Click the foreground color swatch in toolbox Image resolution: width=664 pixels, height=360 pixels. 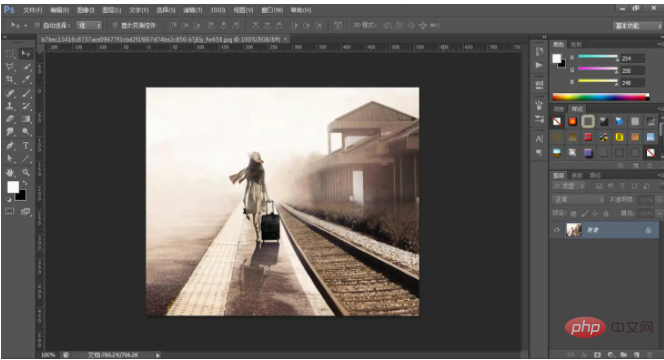point(13,187)
